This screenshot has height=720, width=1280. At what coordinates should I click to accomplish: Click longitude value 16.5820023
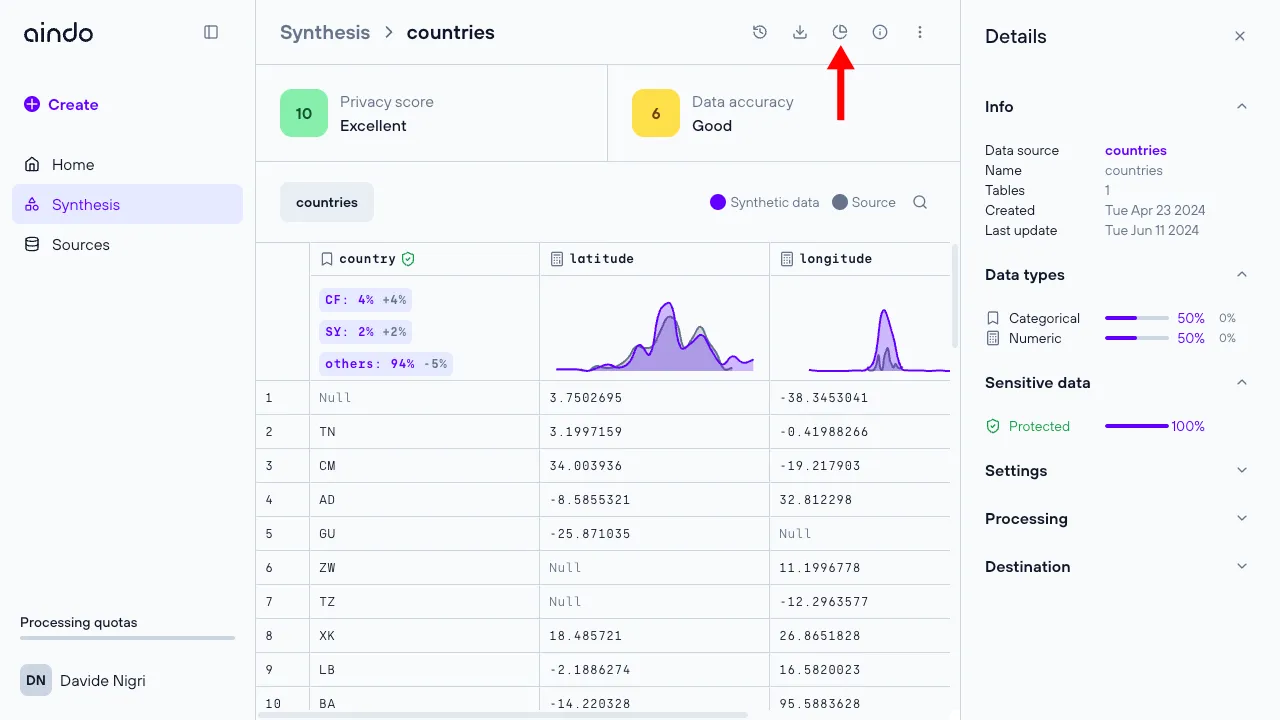coord(860,670)
